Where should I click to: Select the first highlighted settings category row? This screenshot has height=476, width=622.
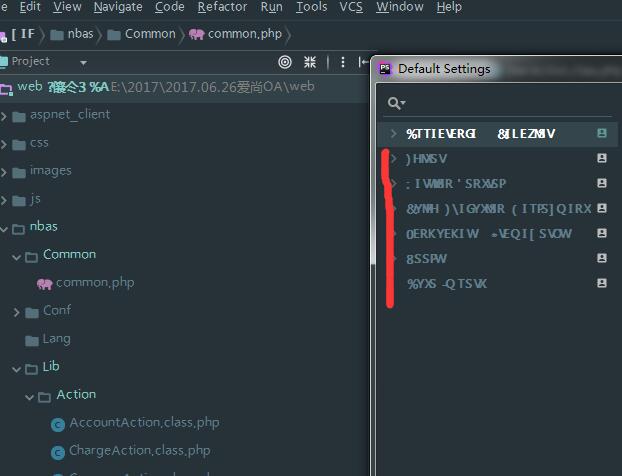click(x=499, y=134)
